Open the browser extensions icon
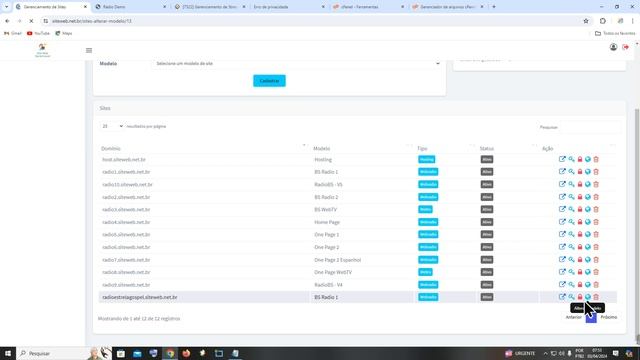Image resolution: width=640 pixels, height=360 pixels. [x=602, y=21]
